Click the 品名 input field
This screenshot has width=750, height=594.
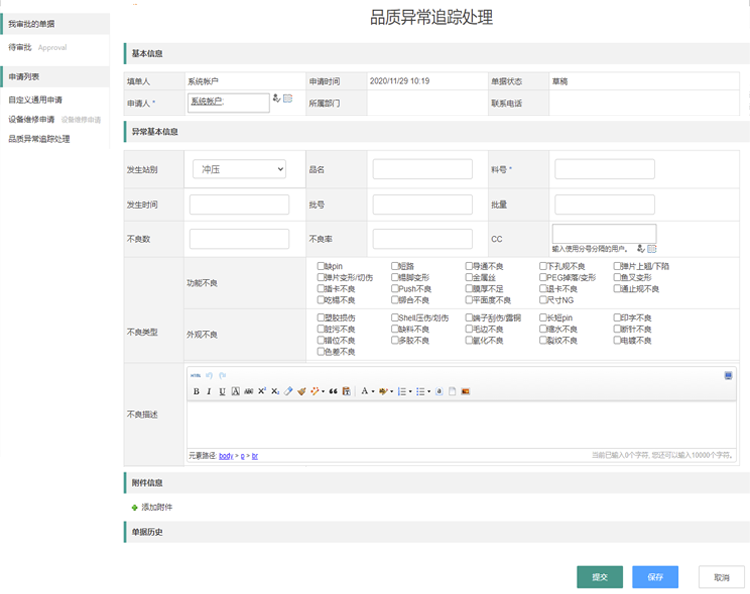click(x=422, y=169)
